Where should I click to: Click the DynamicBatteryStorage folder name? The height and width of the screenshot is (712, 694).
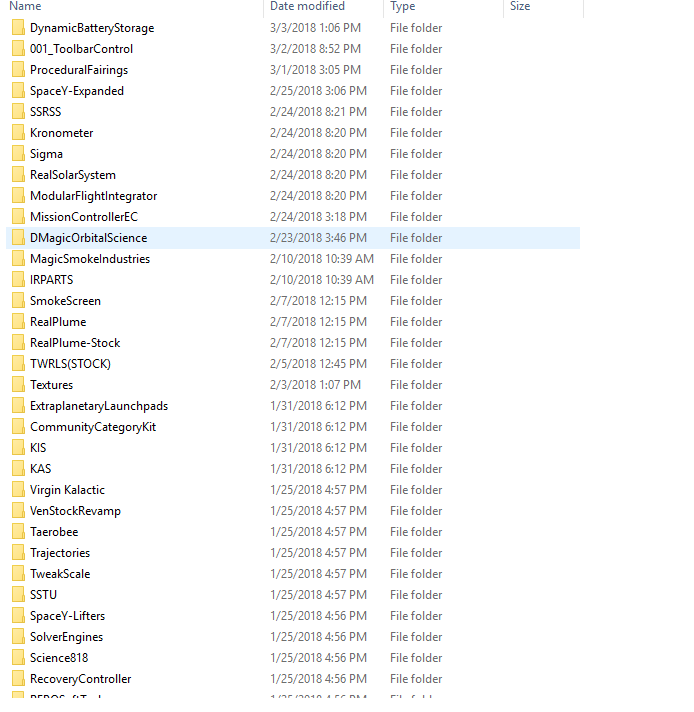pyautogui.click(x=92, y=28)
